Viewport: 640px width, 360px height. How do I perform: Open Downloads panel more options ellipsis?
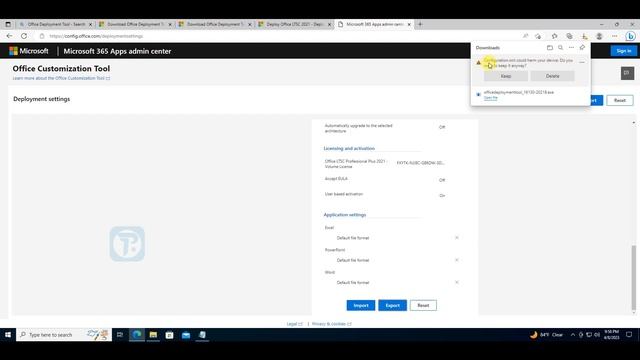pyautogui.click(x=571, y=48)
